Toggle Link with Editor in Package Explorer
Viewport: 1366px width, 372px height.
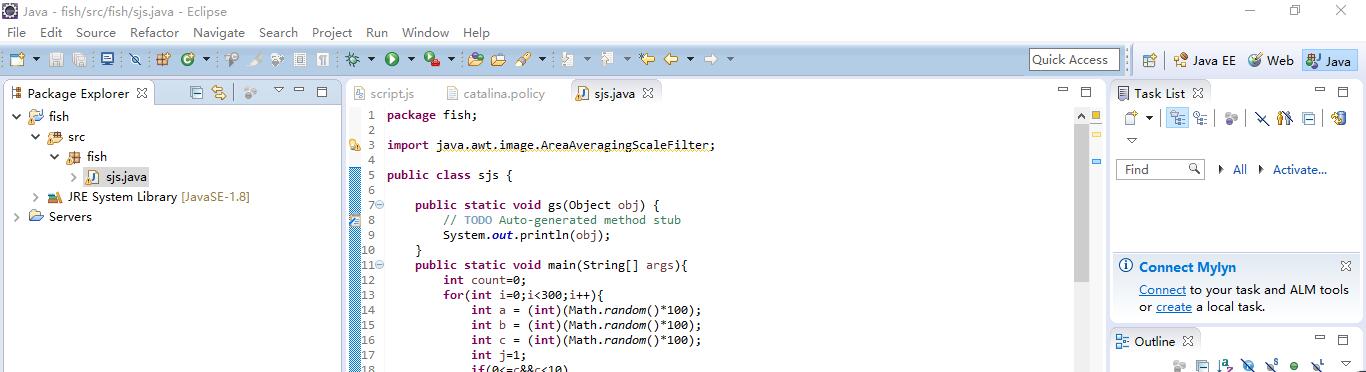218,92
